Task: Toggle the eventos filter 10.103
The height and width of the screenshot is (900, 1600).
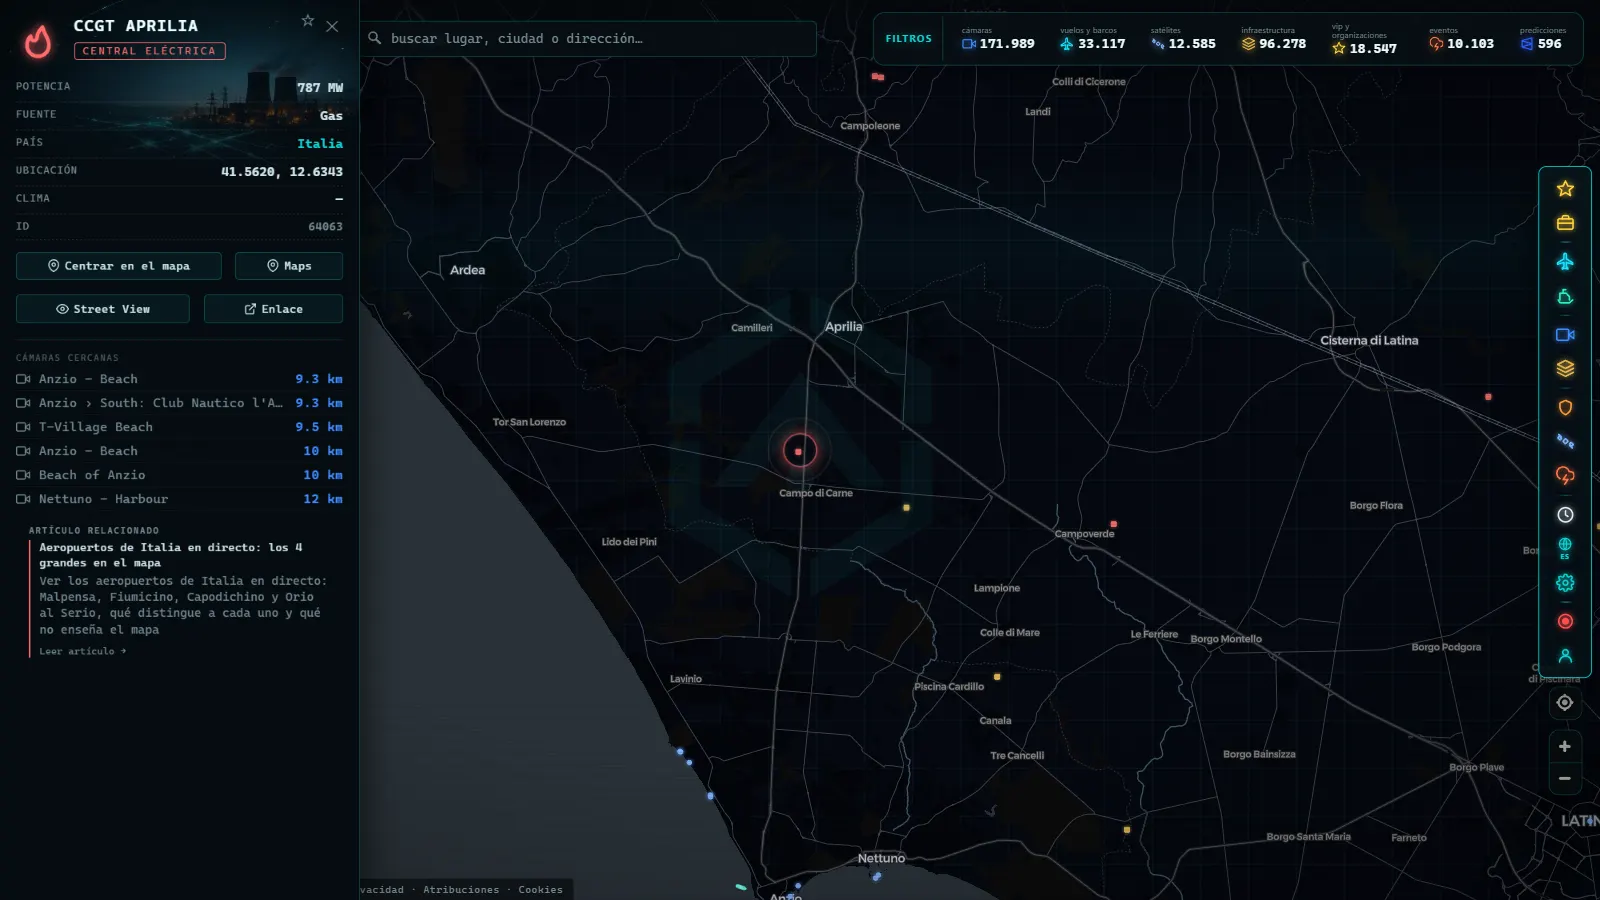Action: pos(1461,39)
